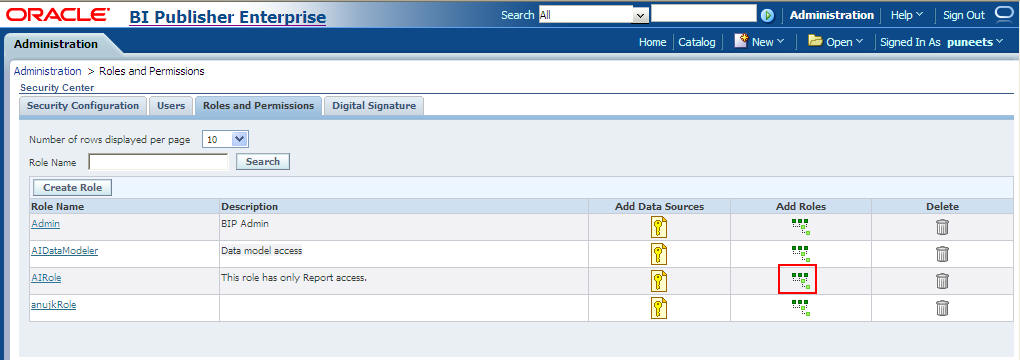Delete AIRole using trash icon
Image resolution: width=1020 pixels, height=360 pixels.
[942, 281]
